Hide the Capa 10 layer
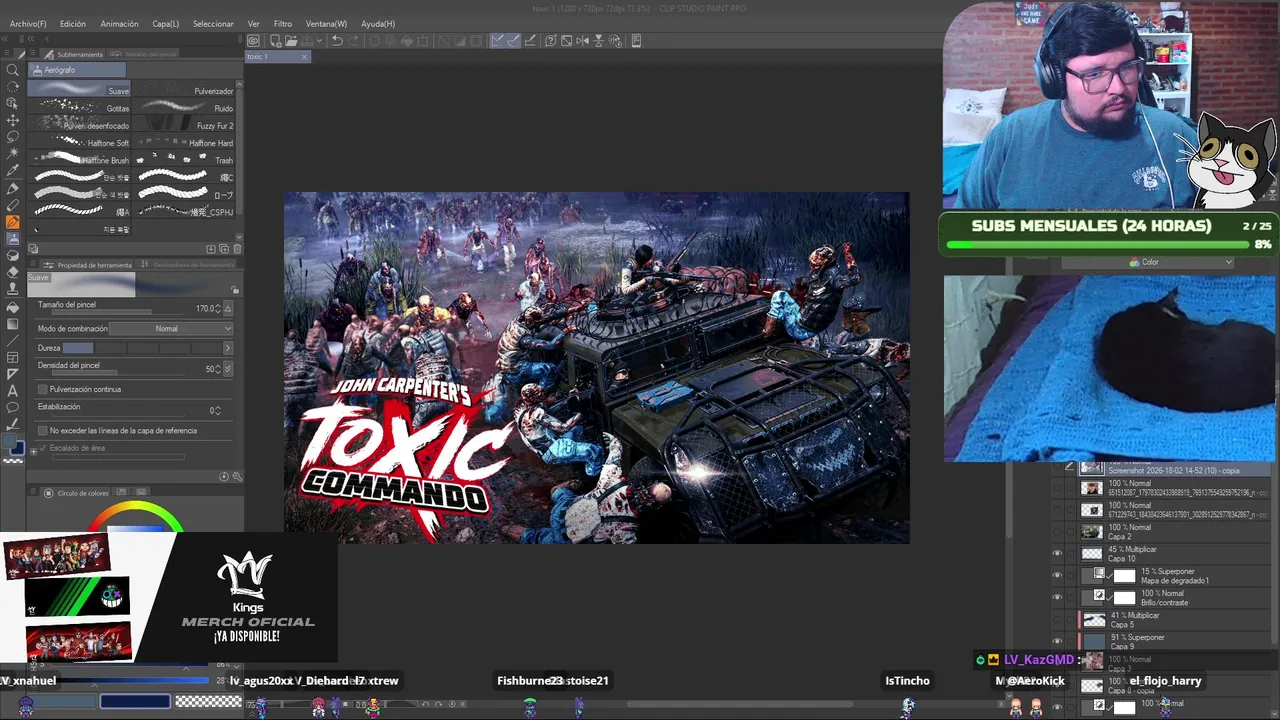The width and height of the screenshot is (1280, 720). (1057, 553)
